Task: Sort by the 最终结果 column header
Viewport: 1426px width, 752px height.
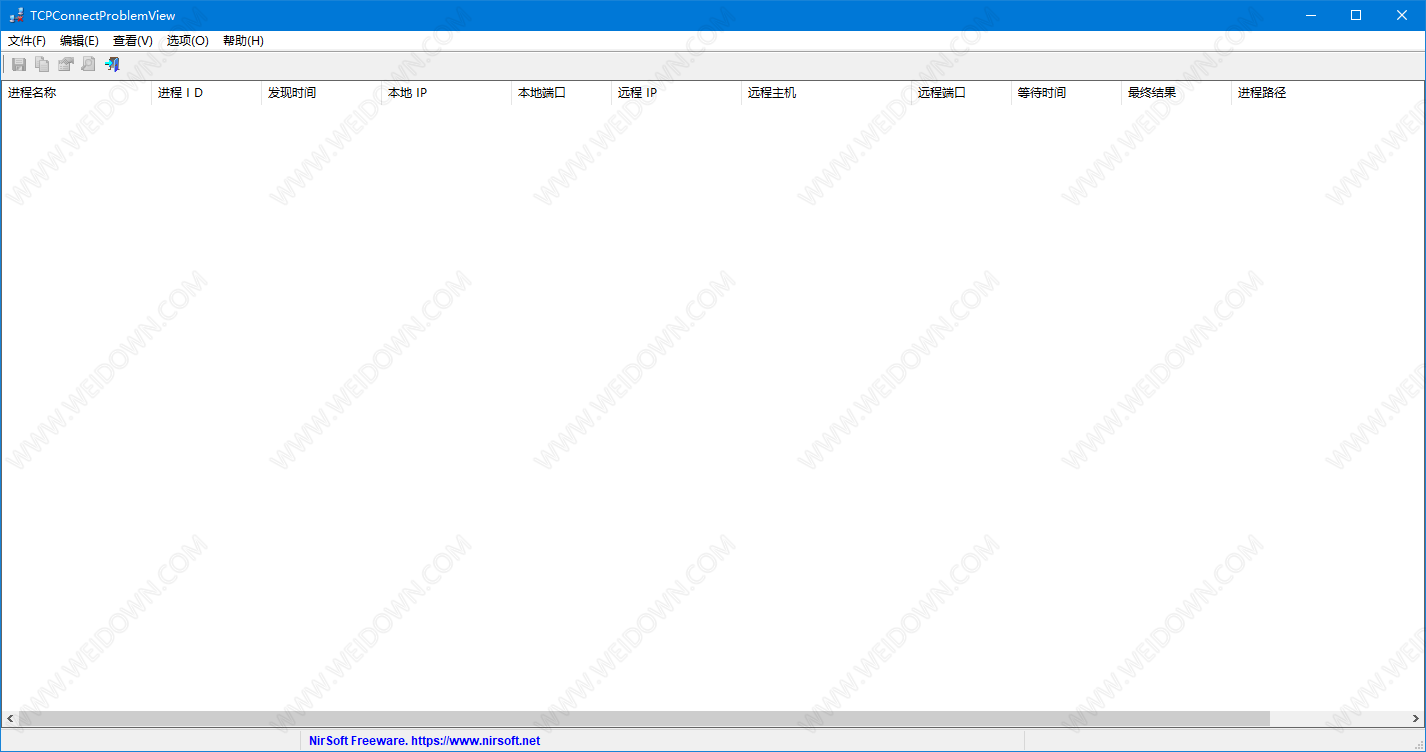Action: pyautogui.click(x=1176, y=93)
